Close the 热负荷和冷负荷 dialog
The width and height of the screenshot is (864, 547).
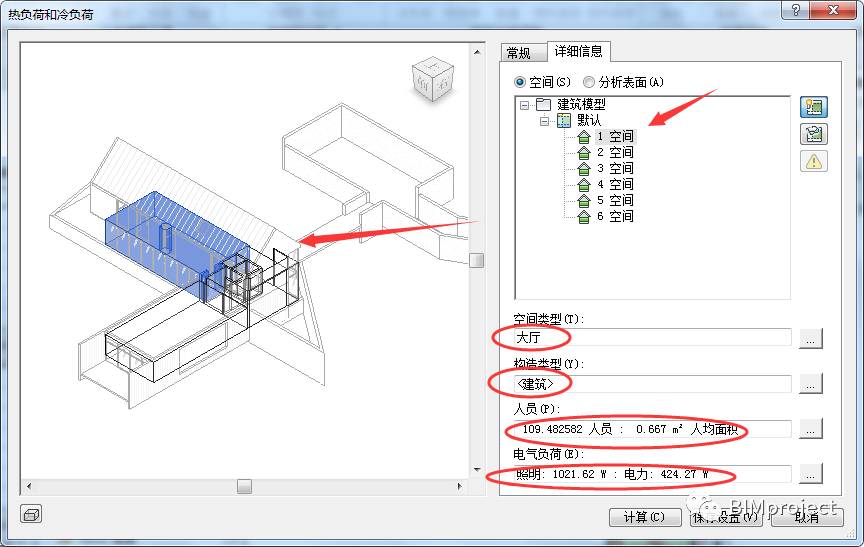pyautogui.click(x=834, y=9)
